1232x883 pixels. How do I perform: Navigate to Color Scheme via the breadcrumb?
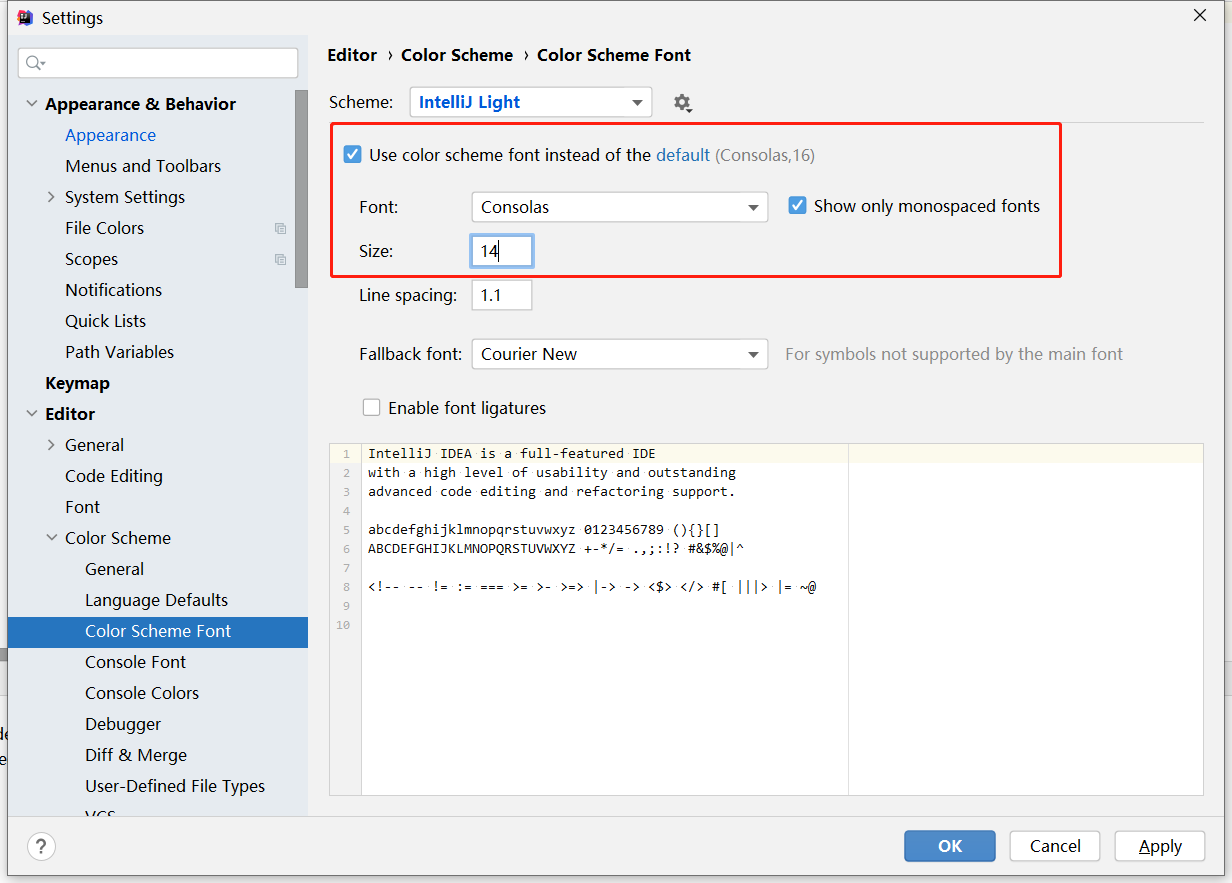pos(457,55)
